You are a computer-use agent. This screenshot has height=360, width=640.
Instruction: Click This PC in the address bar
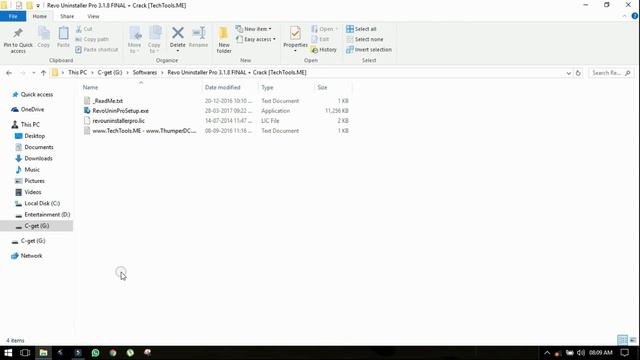(x=78, y=72)
